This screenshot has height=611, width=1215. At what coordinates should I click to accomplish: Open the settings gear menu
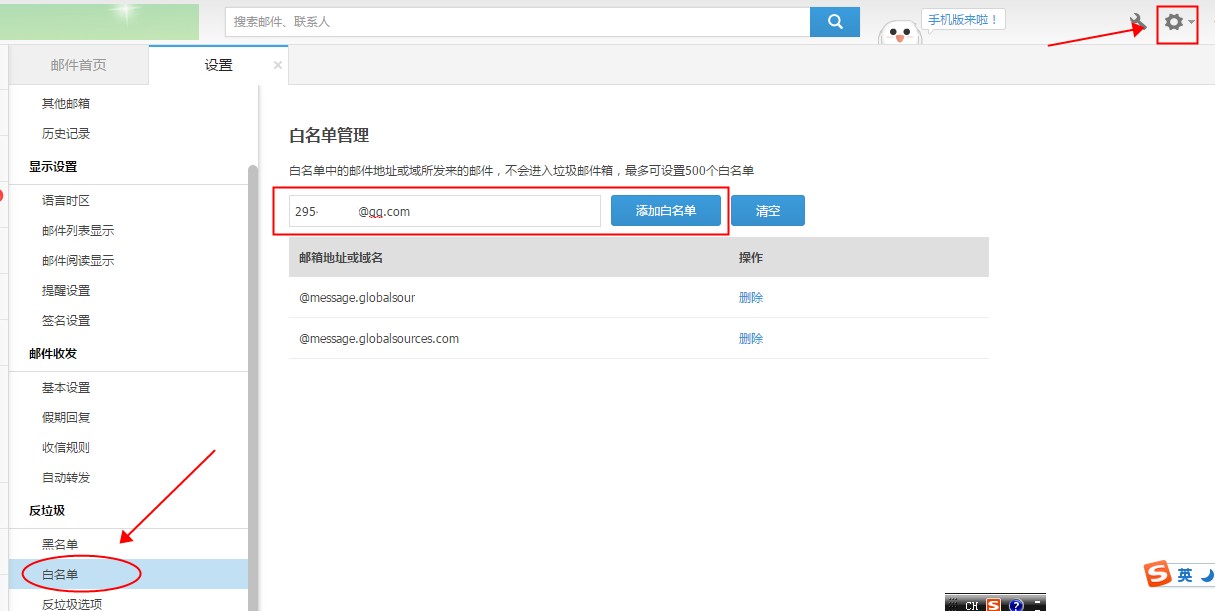(x=1174, y=22)
